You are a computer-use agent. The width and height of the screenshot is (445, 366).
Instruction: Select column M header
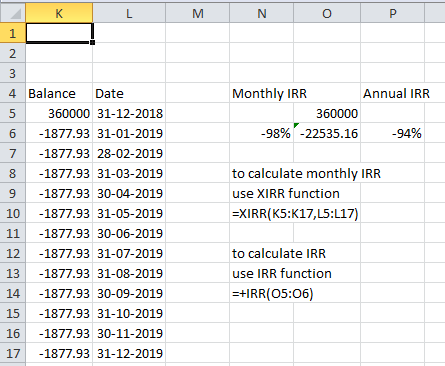[198, 13]
